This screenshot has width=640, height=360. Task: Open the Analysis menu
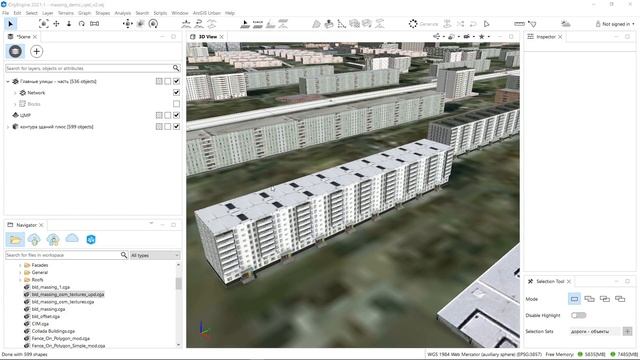coord(122,13)
